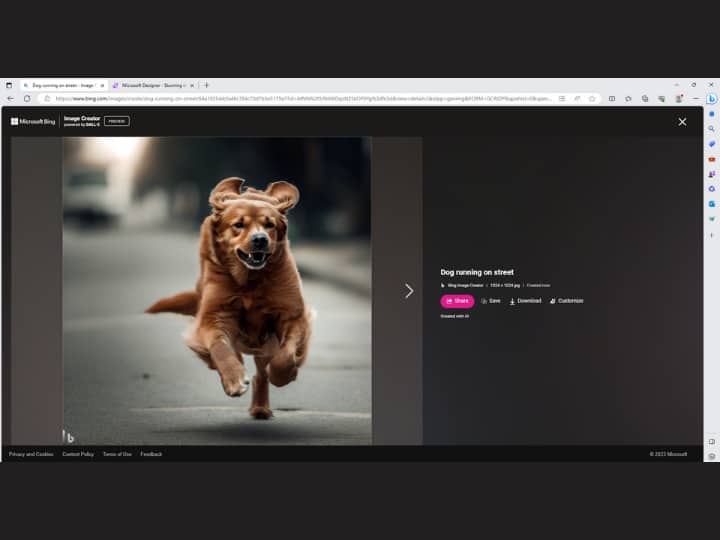Open Customize for this image
Viewport: 720px width, 540px height.
tap(566, 301)
